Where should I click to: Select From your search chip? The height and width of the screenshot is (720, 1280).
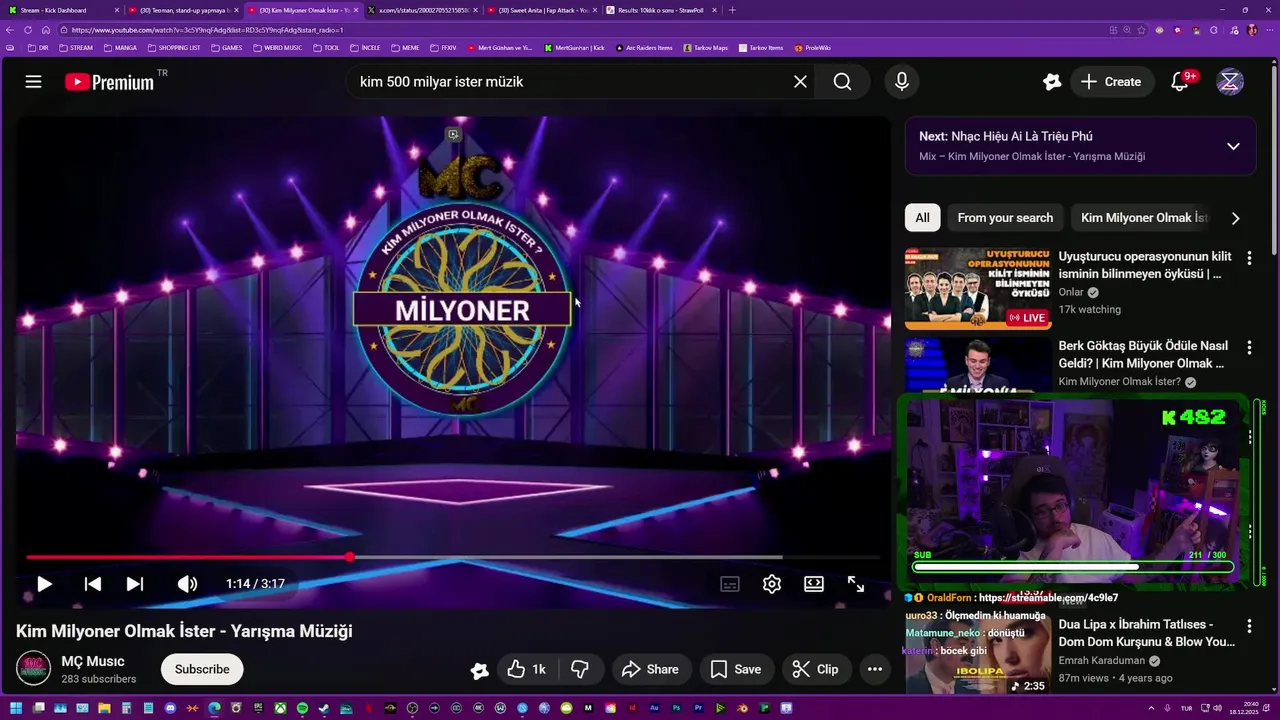(x=1005, y=217)
